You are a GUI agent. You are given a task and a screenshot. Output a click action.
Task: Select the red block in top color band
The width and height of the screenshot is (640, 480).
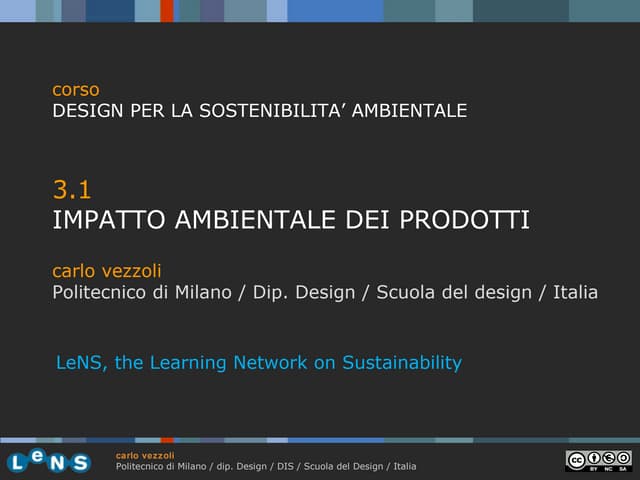(x=166, y=10)
